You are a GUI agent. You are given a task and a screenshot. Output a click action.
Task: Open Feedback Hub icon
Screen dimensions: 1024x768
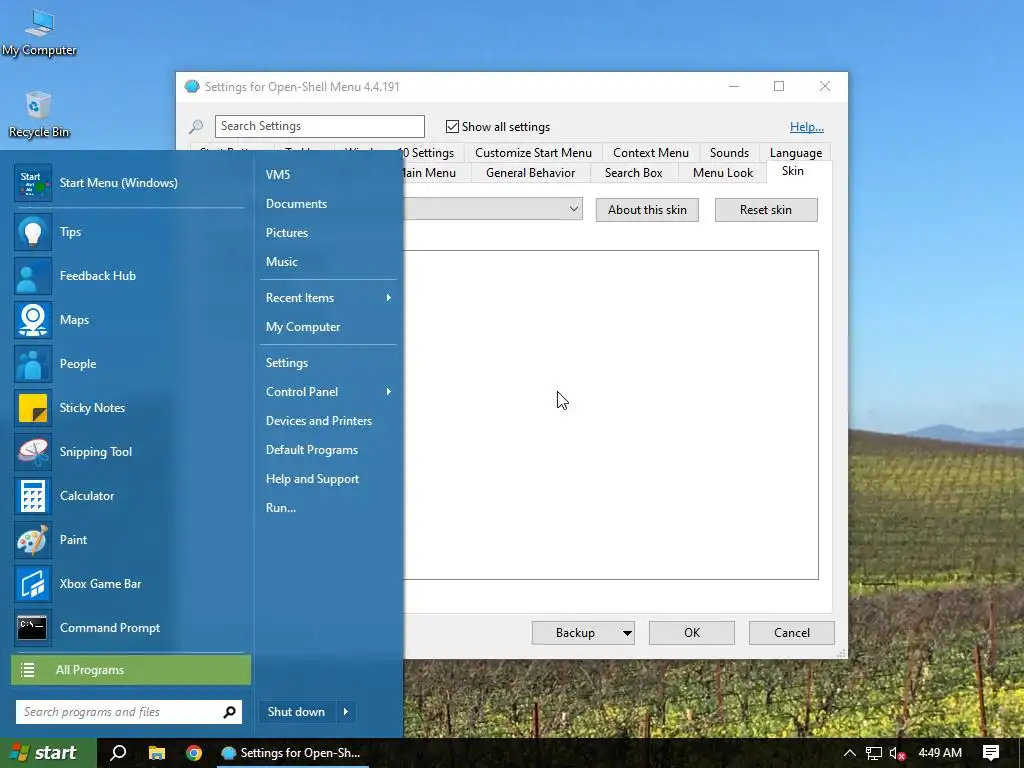(x=33, y=276)
